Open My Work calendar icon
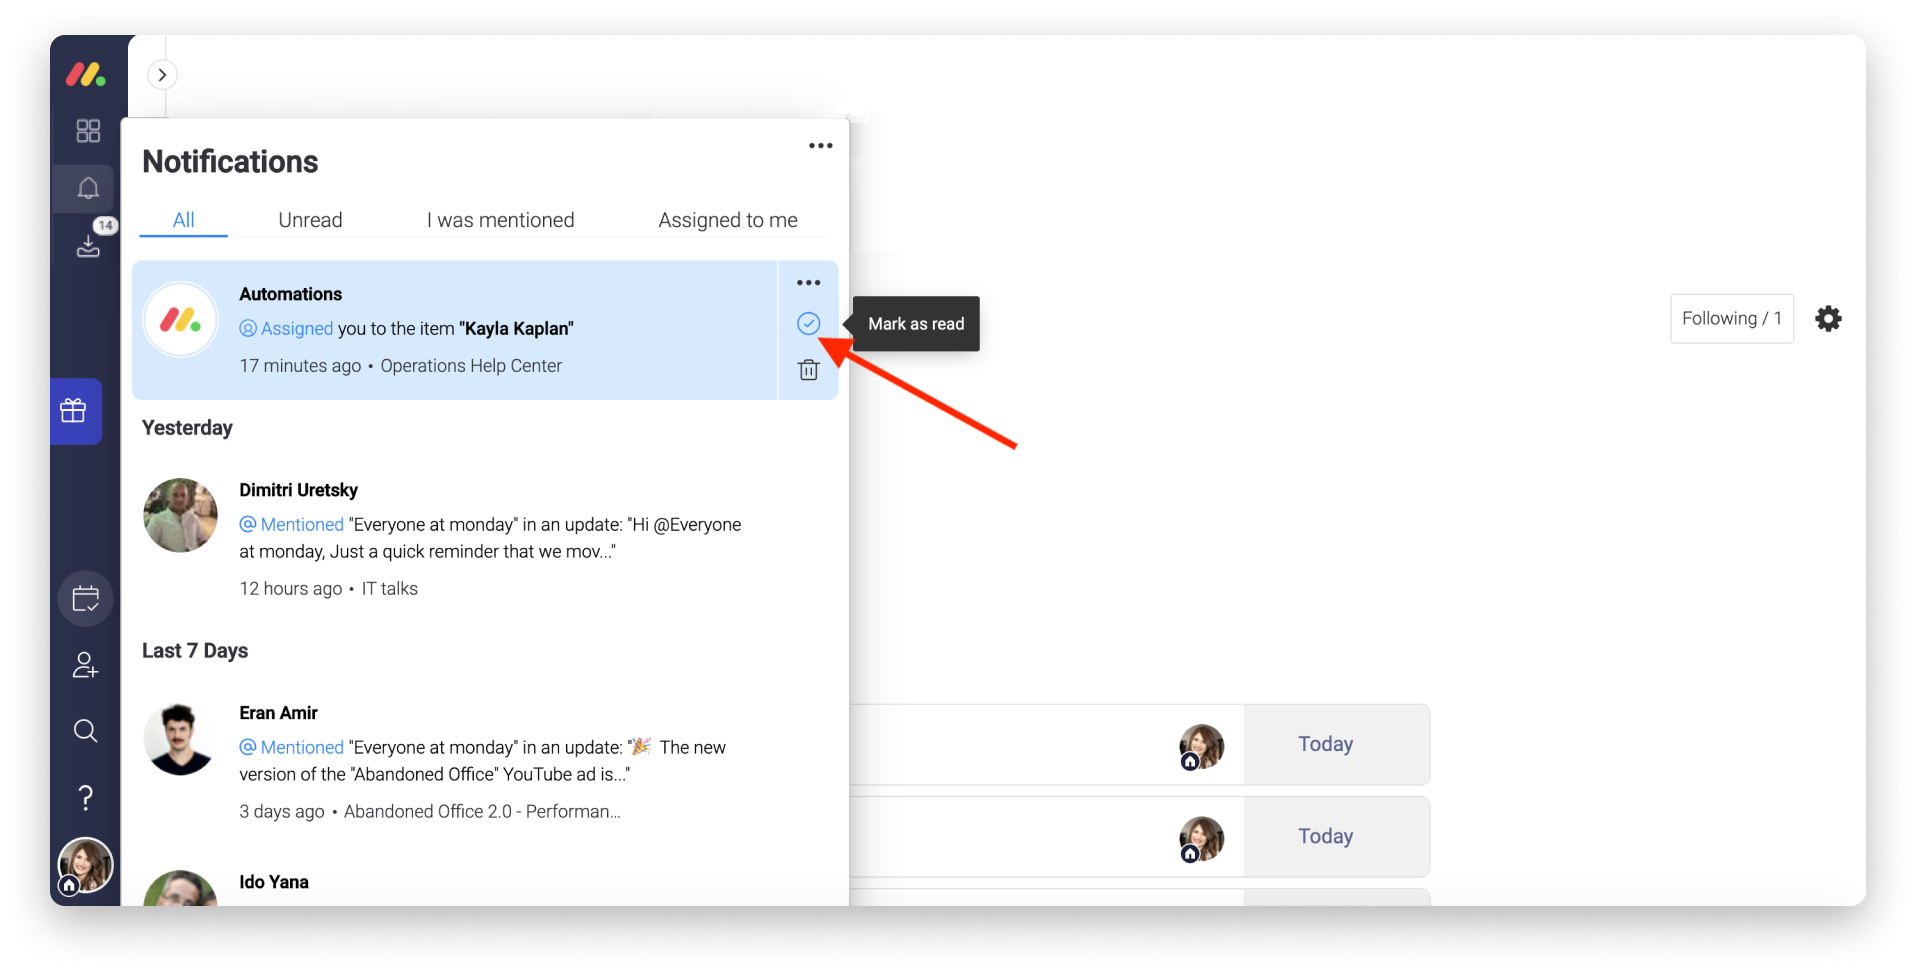 click(x=86, y=599)
